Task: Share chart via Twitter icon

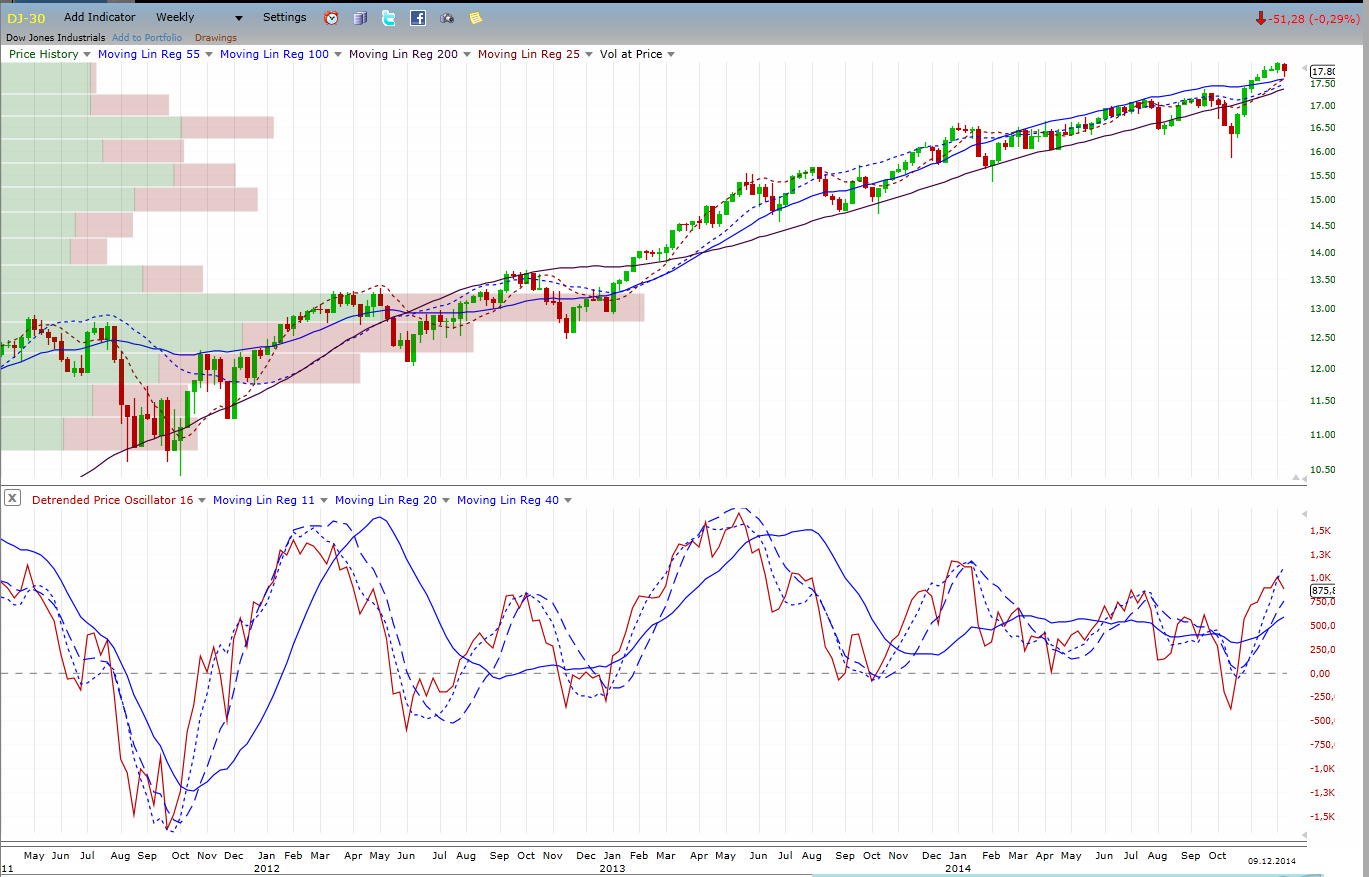Action: (389, 18)
